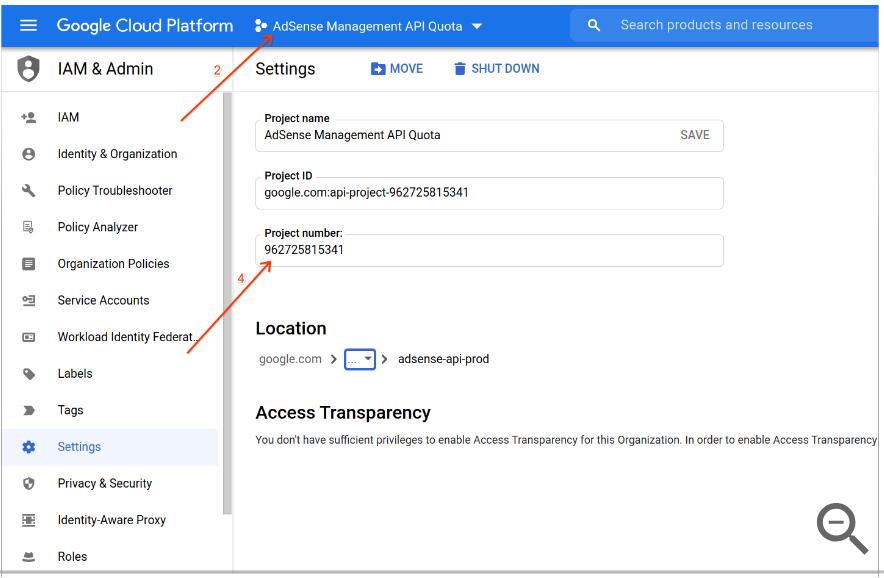Click the Project number field
Viewport: 884px width, 578px height.
(x=489, y=250)
